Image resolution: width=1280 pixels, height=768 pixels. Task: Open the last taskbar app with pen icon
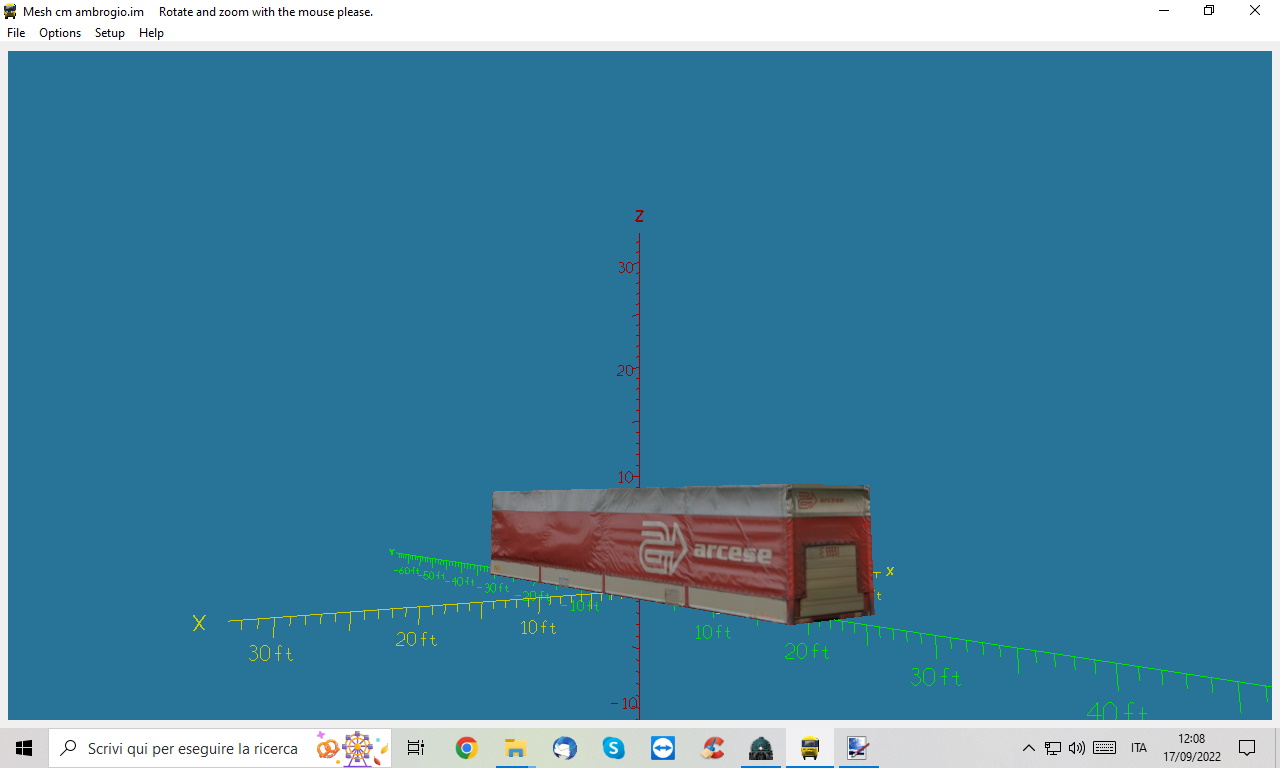(858, 748)
